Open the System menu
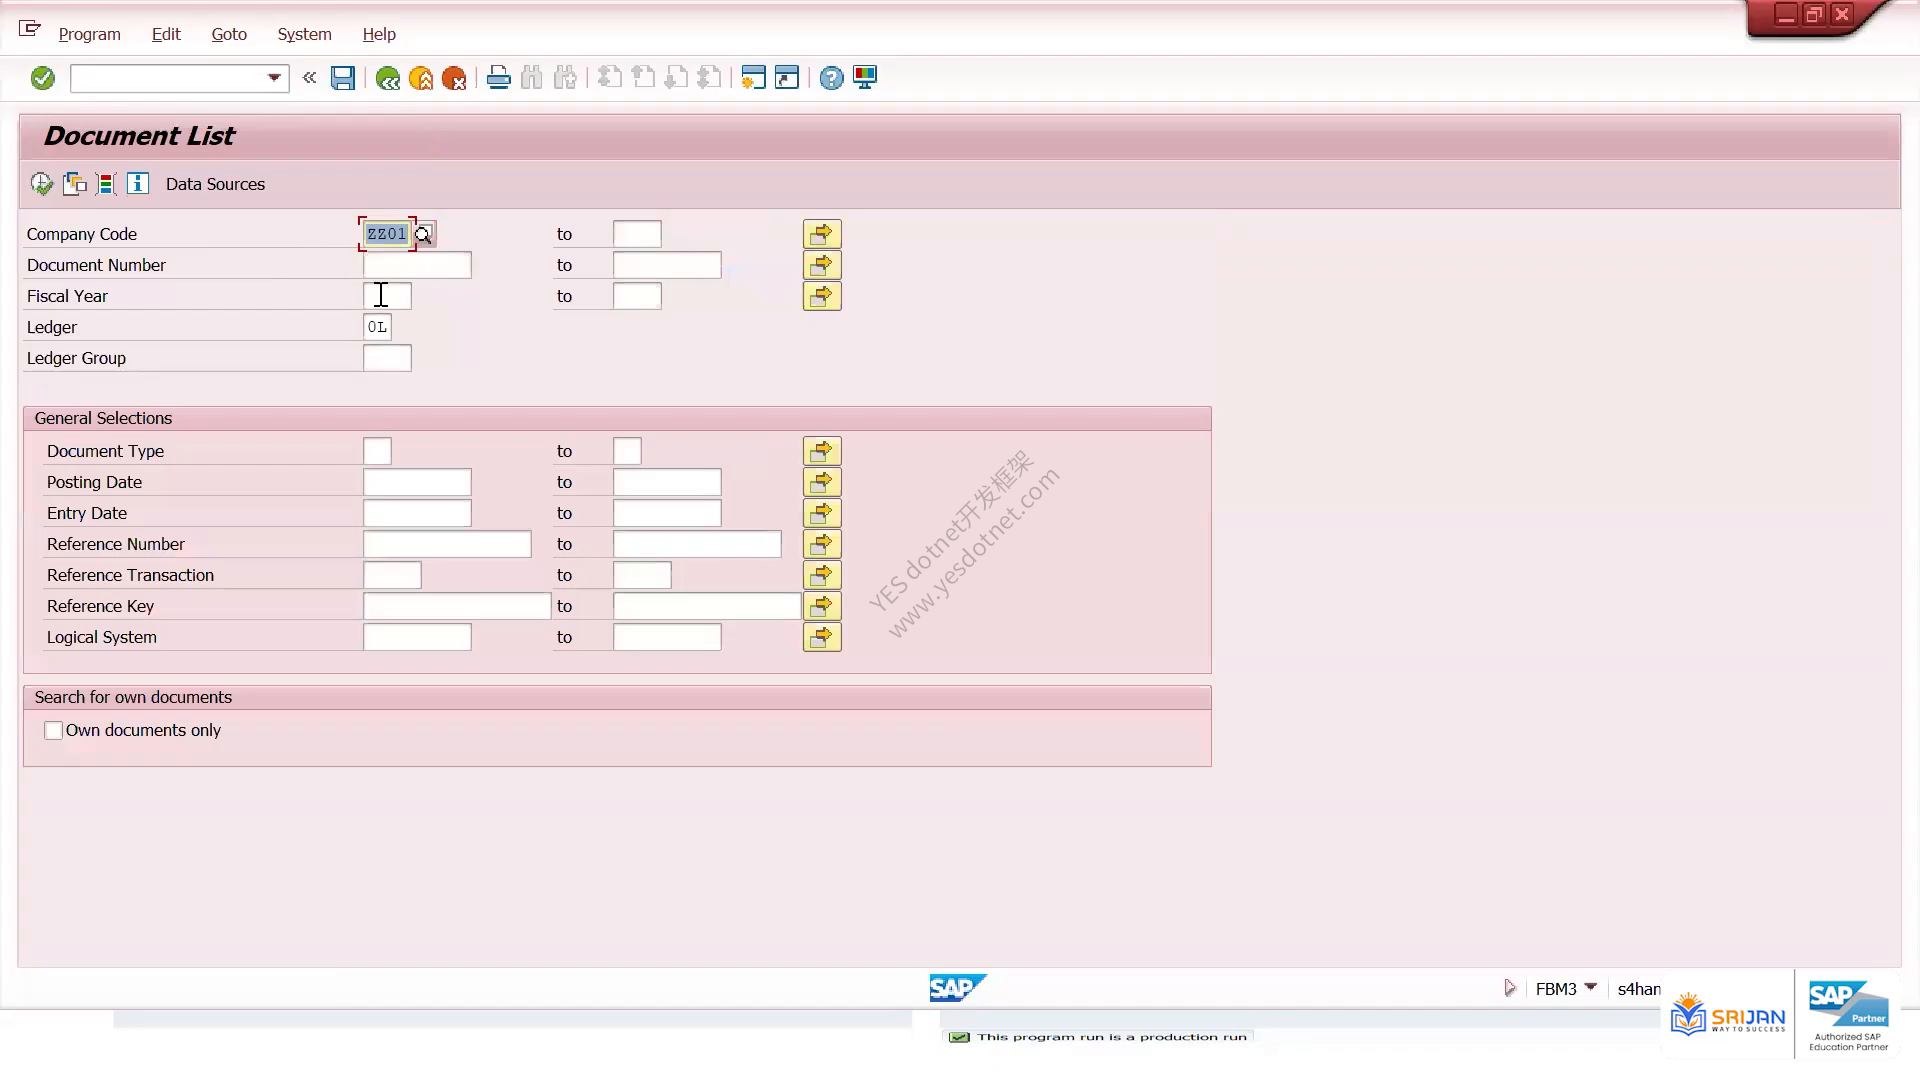 coord(304,34)
